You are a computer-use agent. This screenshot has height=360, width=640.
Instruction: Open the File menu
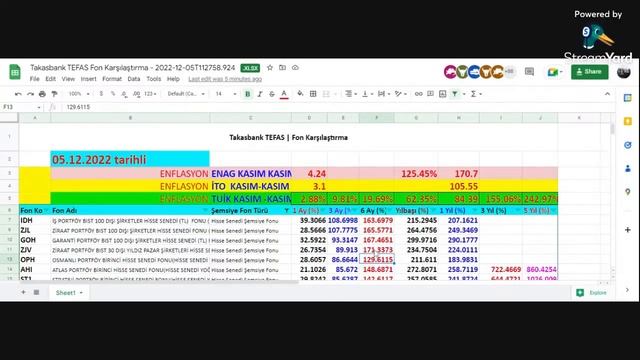click(x=35, y=79)
